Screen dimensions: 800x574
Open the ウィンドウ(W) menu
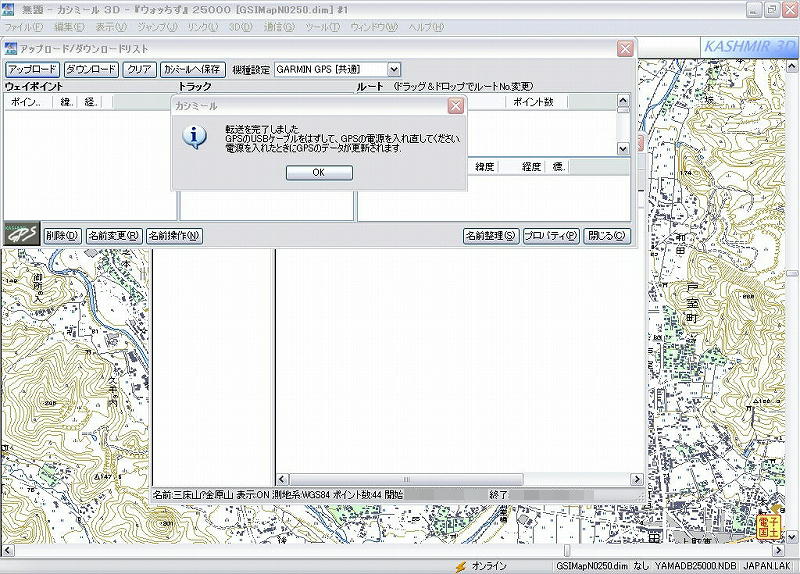click(x=374, y=27)
